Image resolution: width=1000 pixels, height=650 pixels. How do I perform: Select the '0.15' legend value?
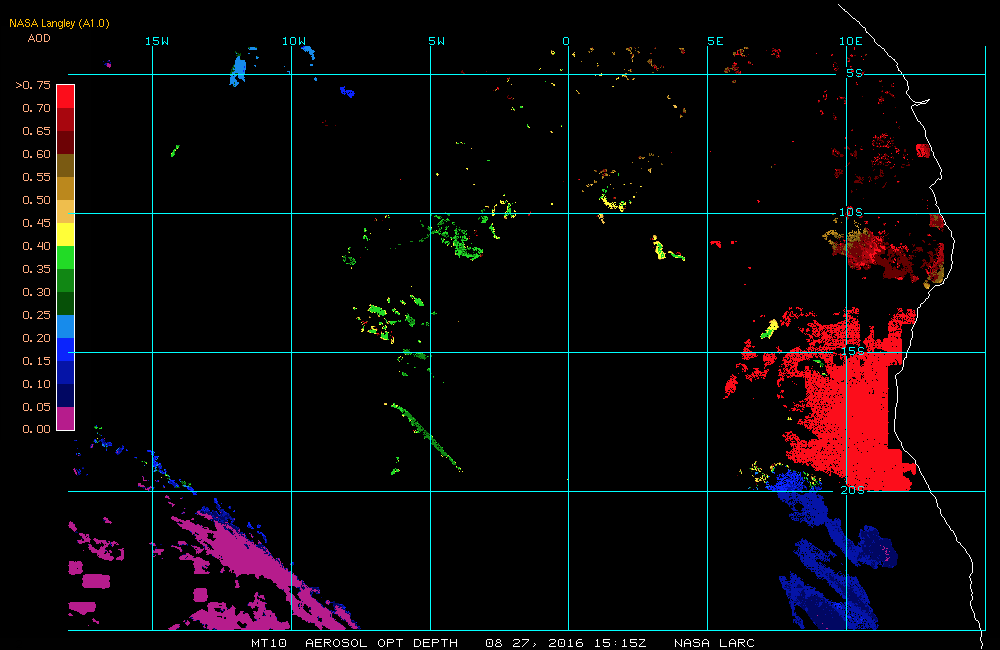click(36, 360)
